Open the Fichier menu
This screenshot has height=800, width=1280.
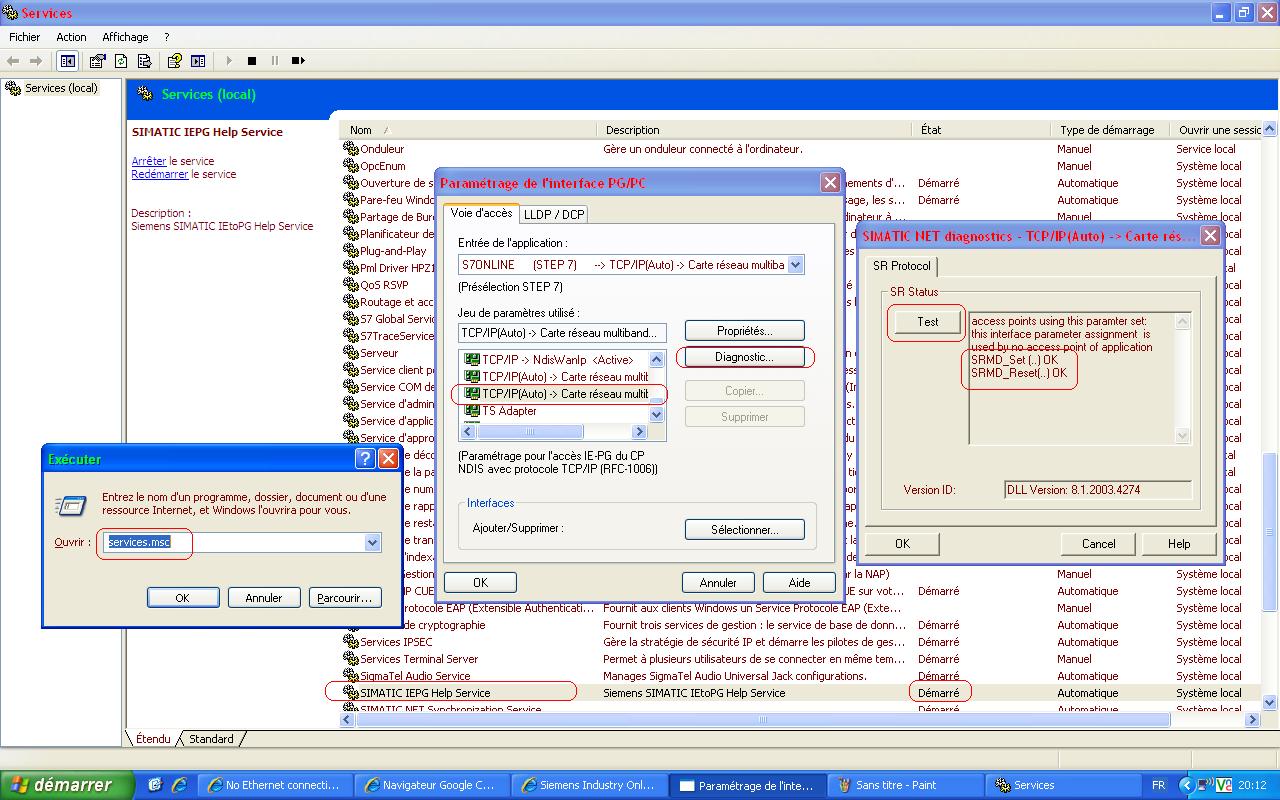(25, 37)
